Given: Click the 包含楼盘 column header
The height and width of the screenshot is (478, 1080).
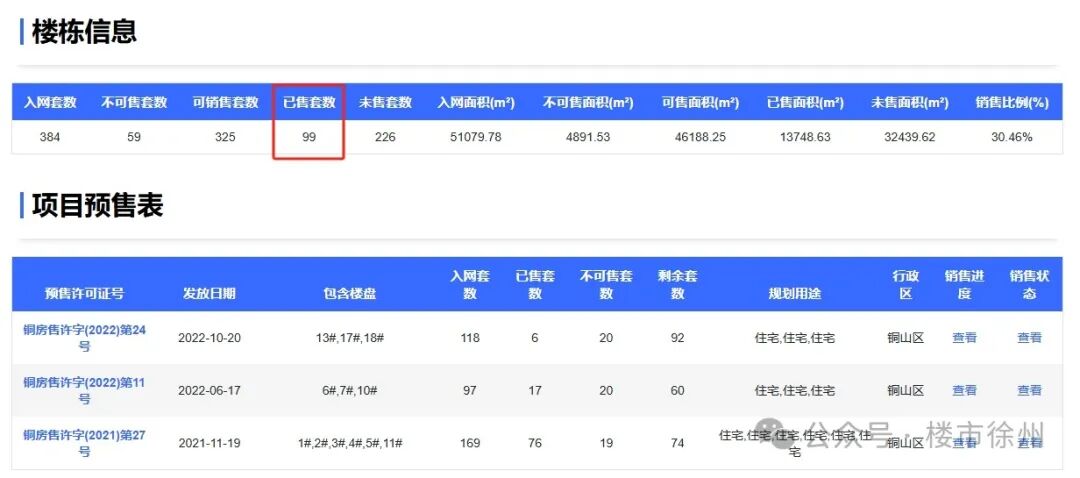Looking at the screenshot, I should coord(350,293).
